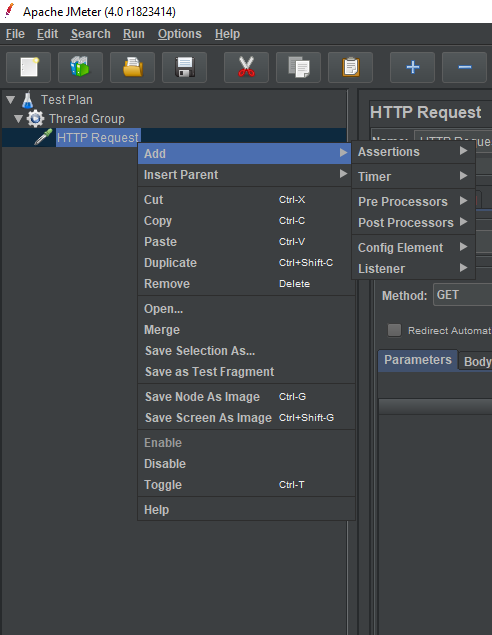Collapse the Thread Group tree node arrow
This screenshot has width=492, height=635.
pyautogui.click(x=18, y=119)
